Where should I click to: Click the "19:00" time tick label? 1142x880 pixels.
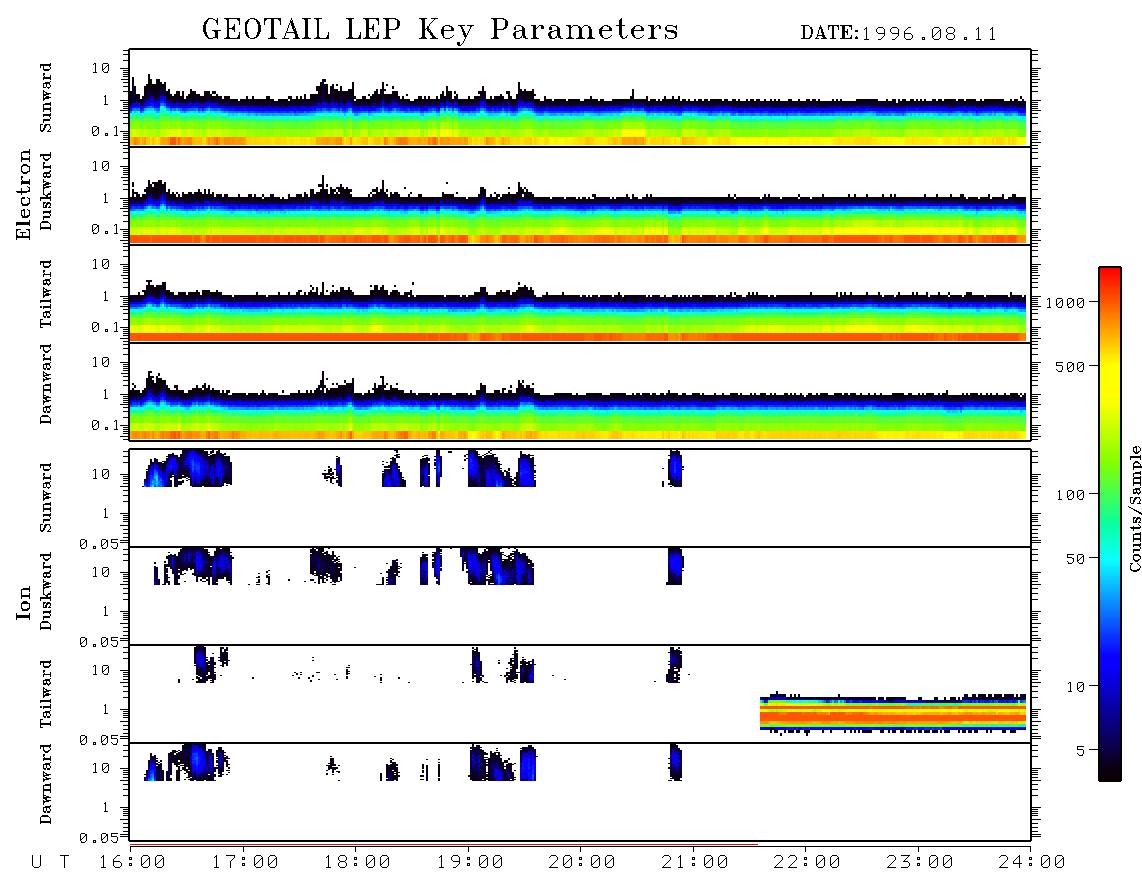470,863
